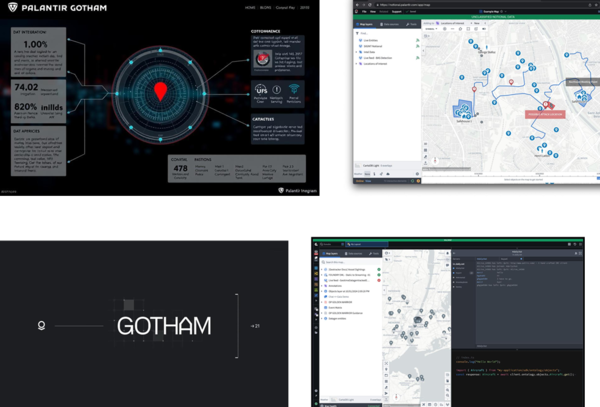This screenshot has width=600, height=407.
Task: Select the Event Matrix layer row
Action: point(351,308)
